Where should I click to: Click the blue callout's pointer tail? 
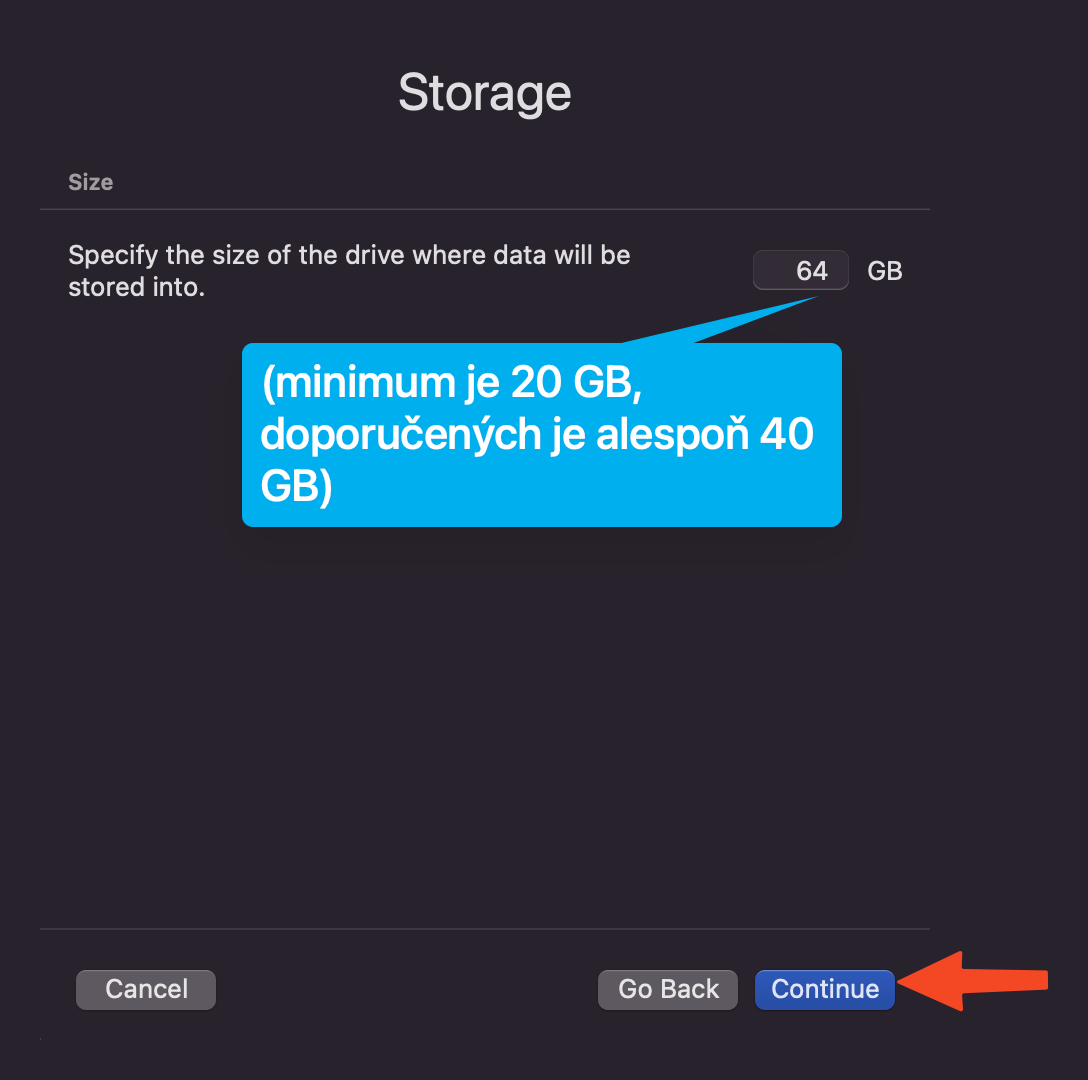(x=722, y=320)
